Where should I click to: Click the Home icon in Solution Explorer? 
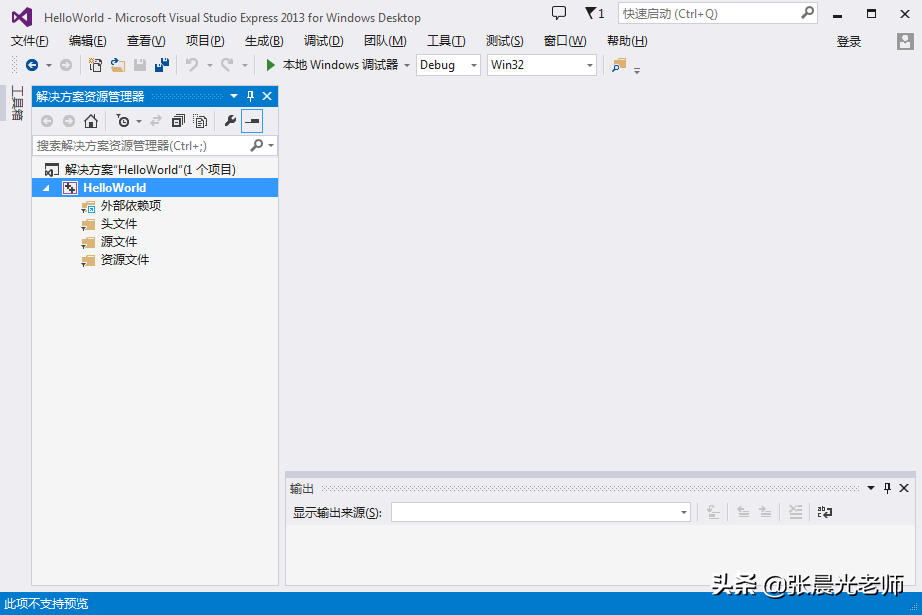tap(91, 121)
